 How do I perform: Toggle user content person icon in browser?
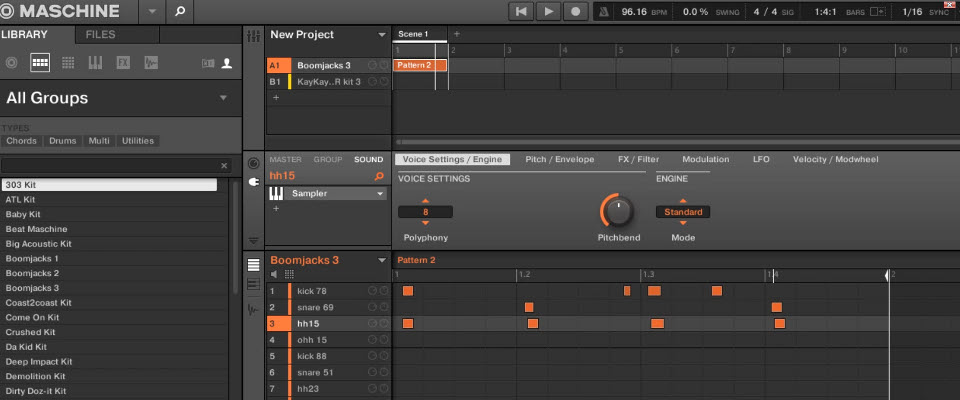(x=227, y=63)
